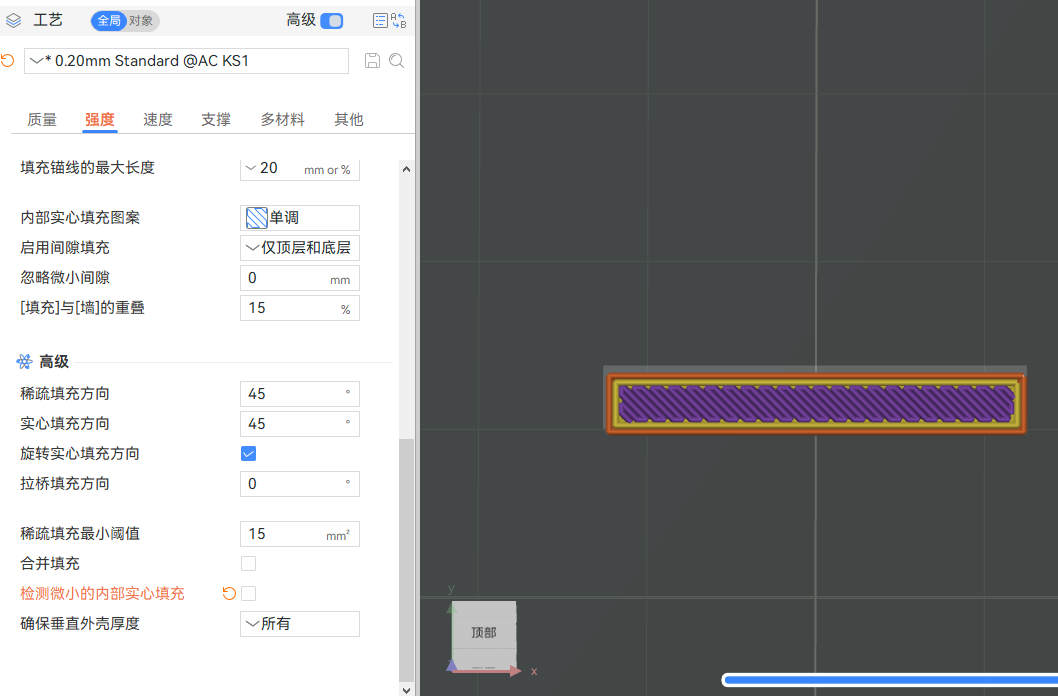Click the 填充锚线的最大长度 label
This screenshot has width=1058, height=696.
pos(88,168)
